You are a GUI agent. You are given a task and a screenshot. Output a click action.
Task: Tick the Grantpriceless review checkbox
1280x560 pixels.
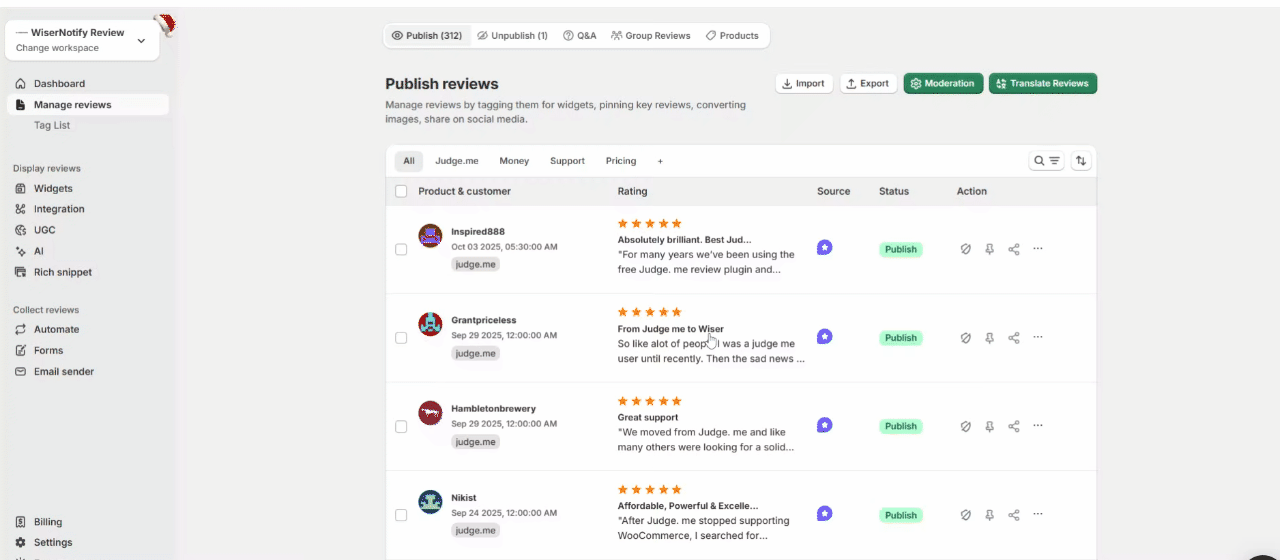tap(401, 338)
